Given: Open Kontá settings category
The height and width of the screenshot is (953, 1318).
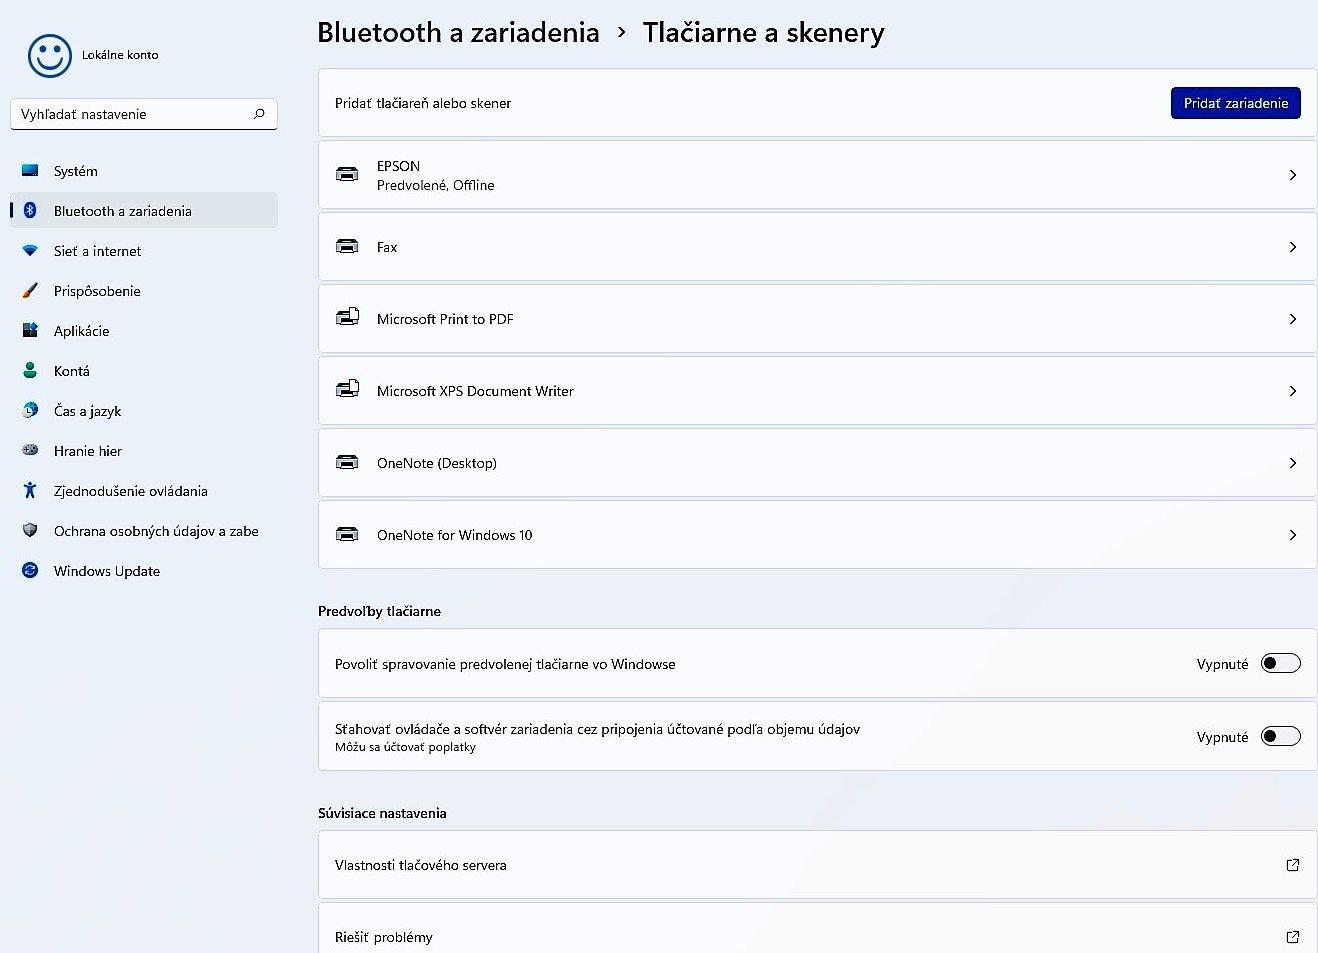Looking at the screenshot, I should 144,371.
